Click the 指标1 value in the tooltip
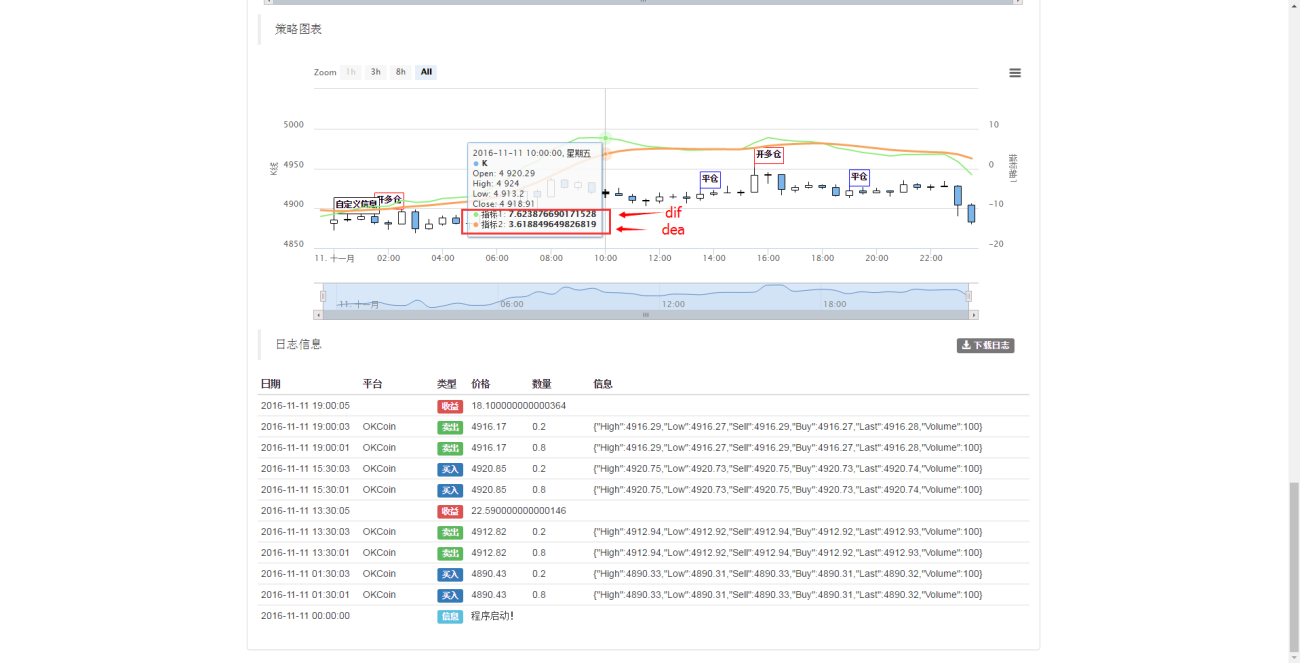The height and width of the screenshot is (663, 1300). [x=552, y=214]
